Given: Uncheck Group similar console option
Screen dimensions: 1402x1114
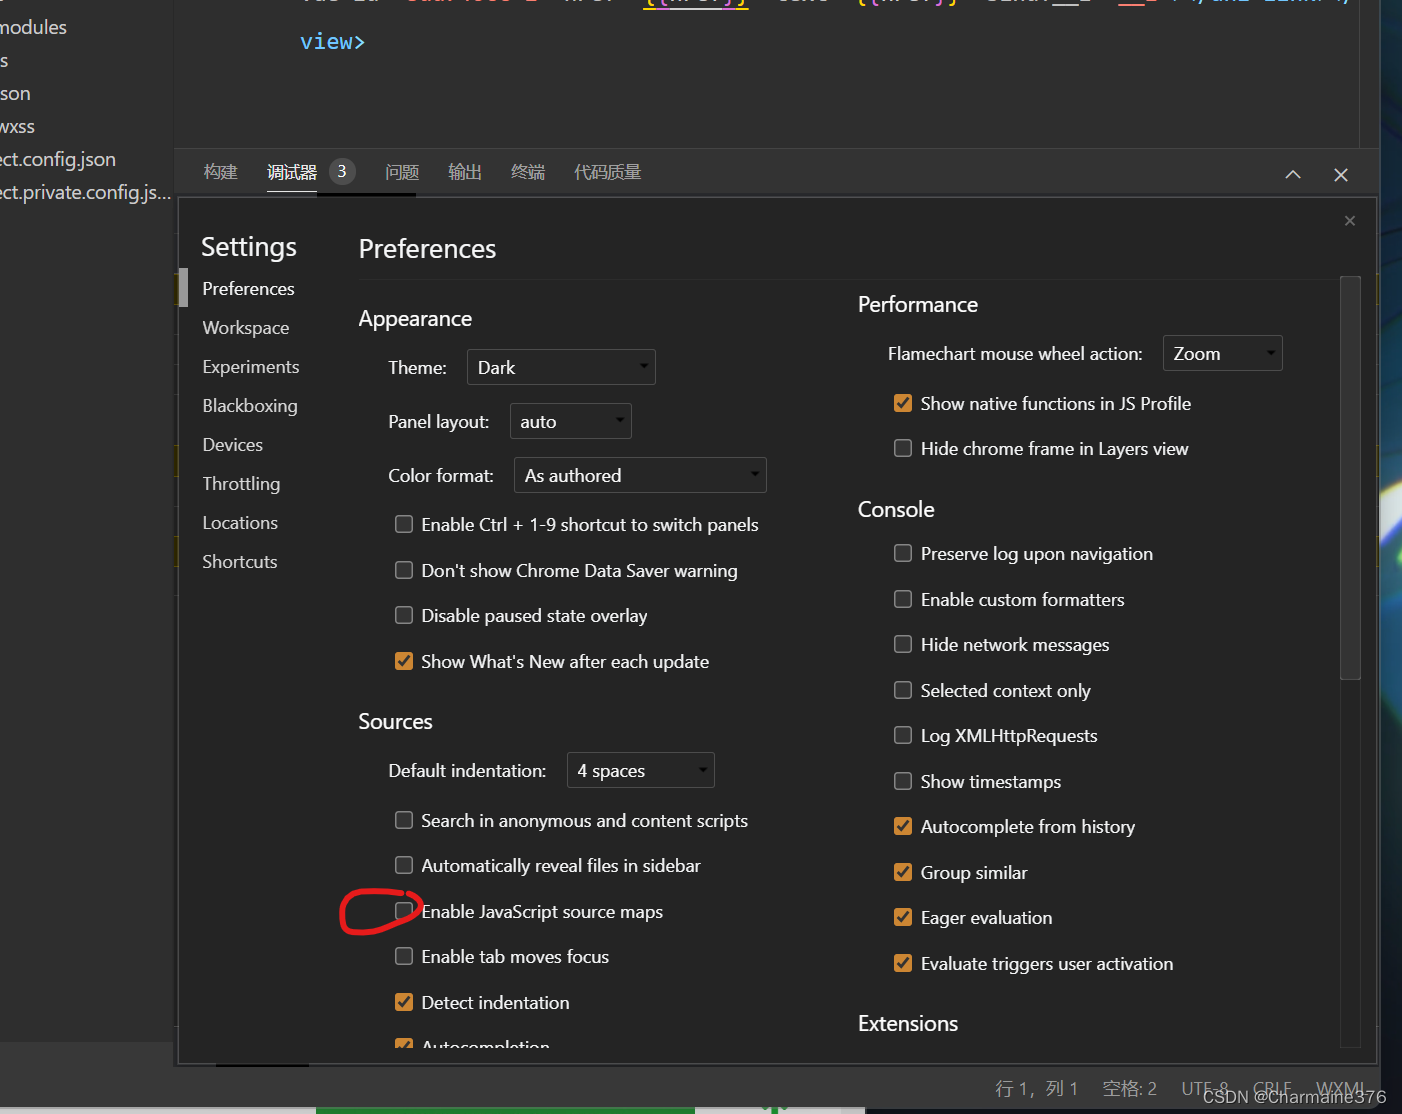Looking at the screenshot, I should 903,872.
